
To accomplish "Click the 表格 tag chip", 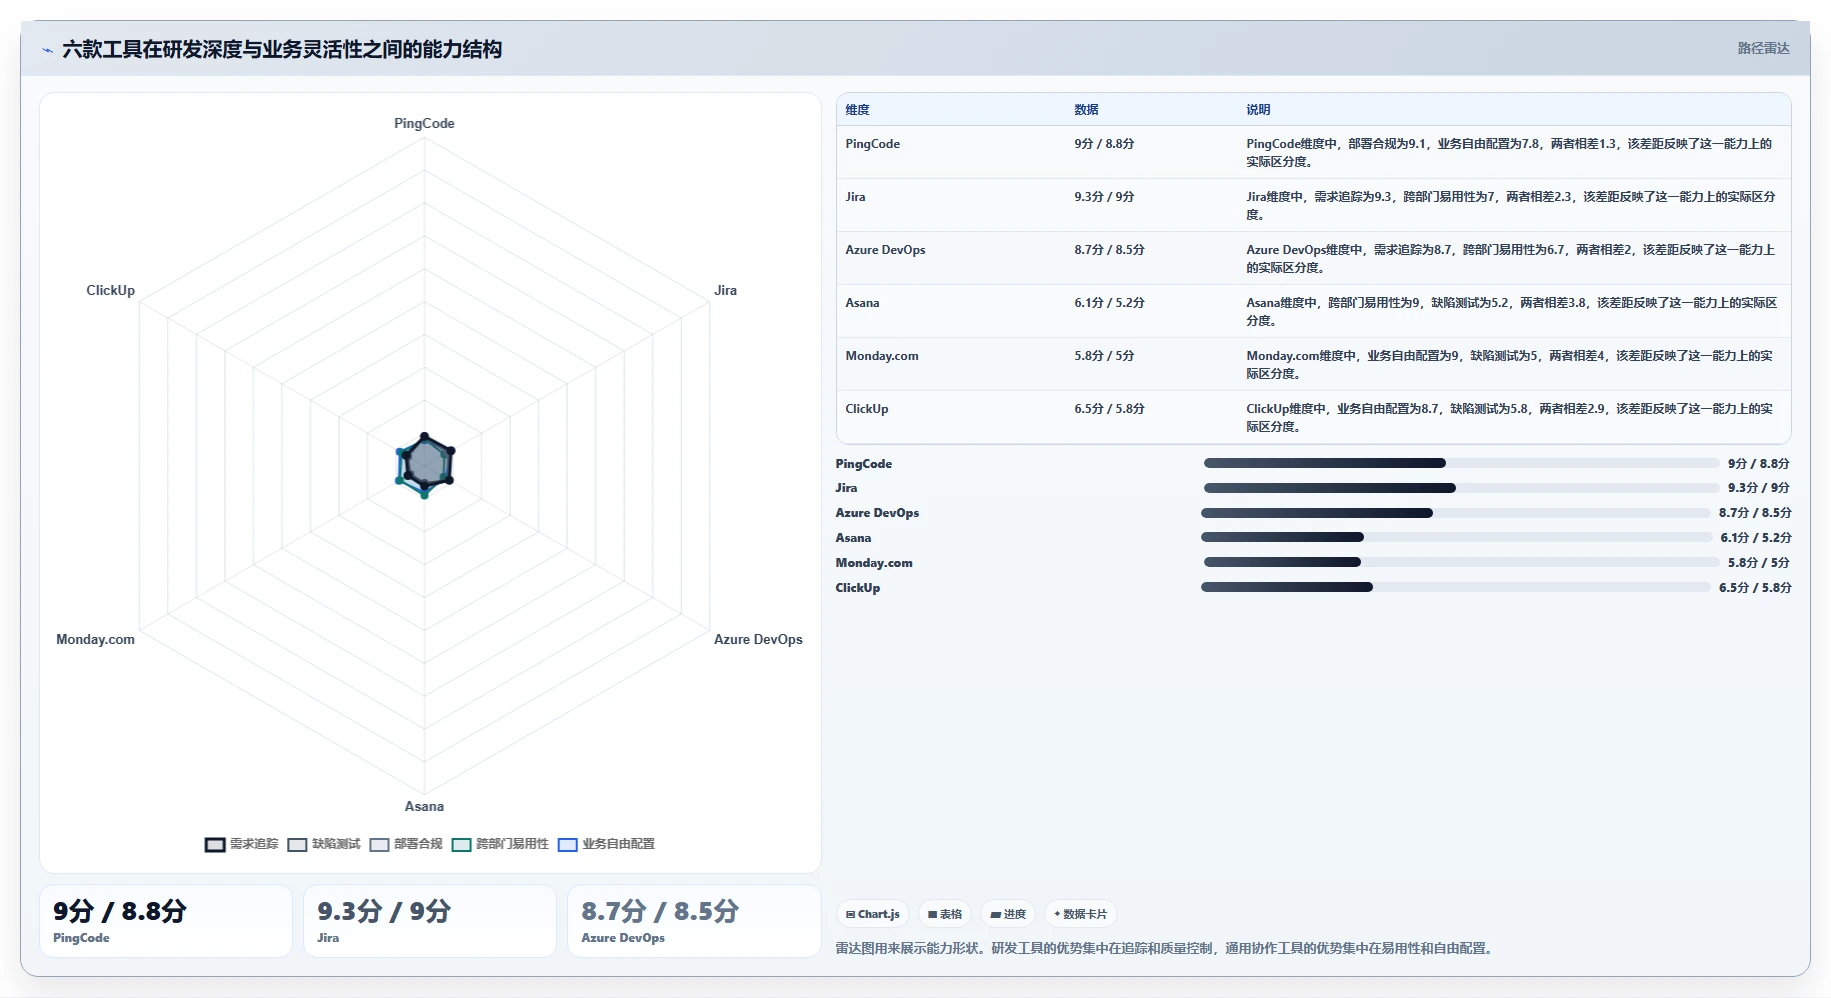I will tap(945, 914).
